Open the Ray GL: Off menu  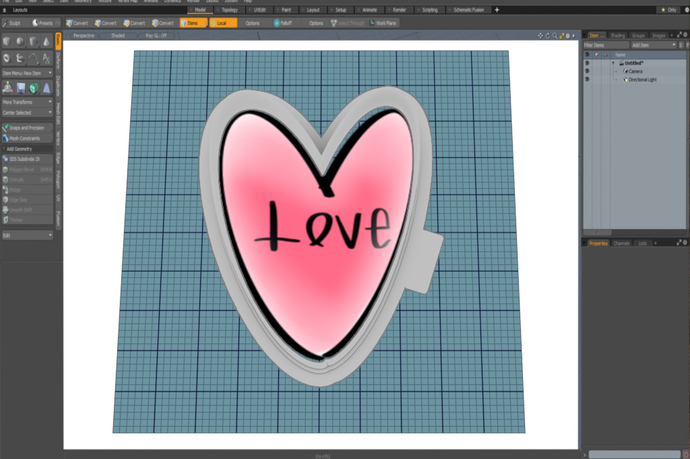(156, 36)
